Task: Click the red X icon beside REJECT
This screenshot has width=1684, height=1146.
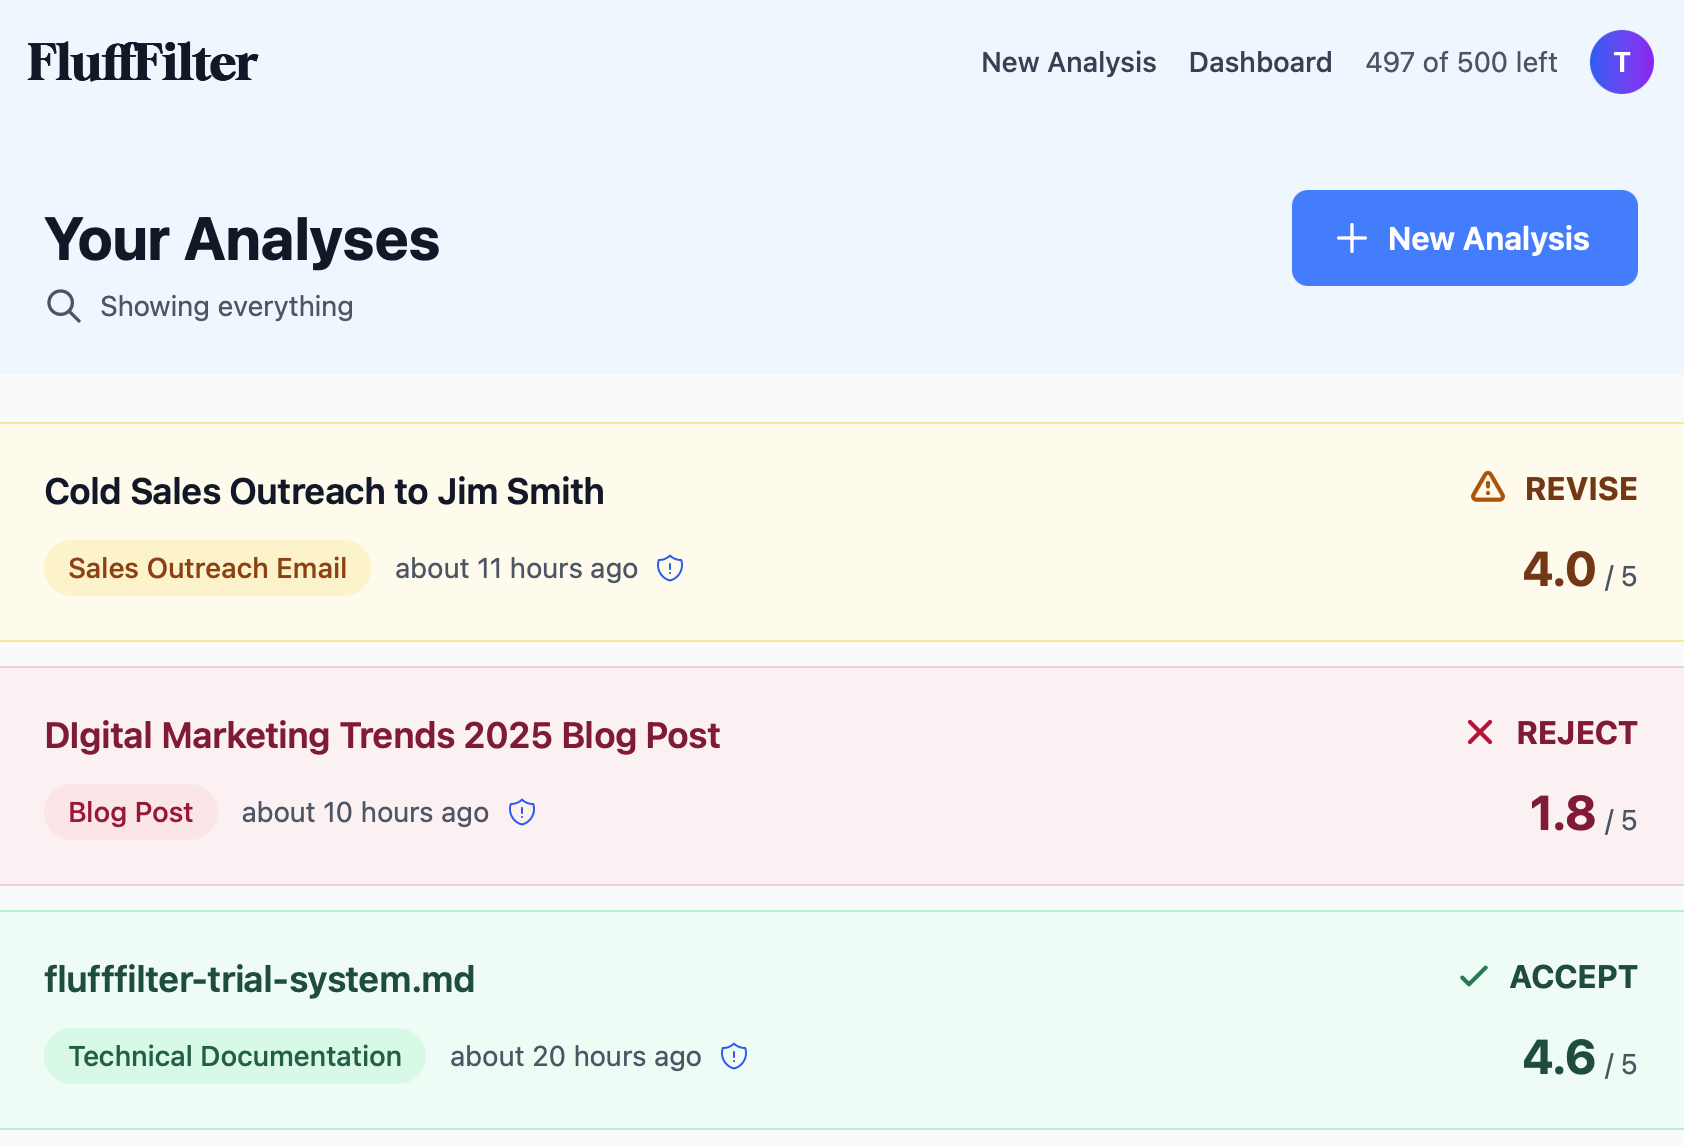Action: [x=1480, y=733]
